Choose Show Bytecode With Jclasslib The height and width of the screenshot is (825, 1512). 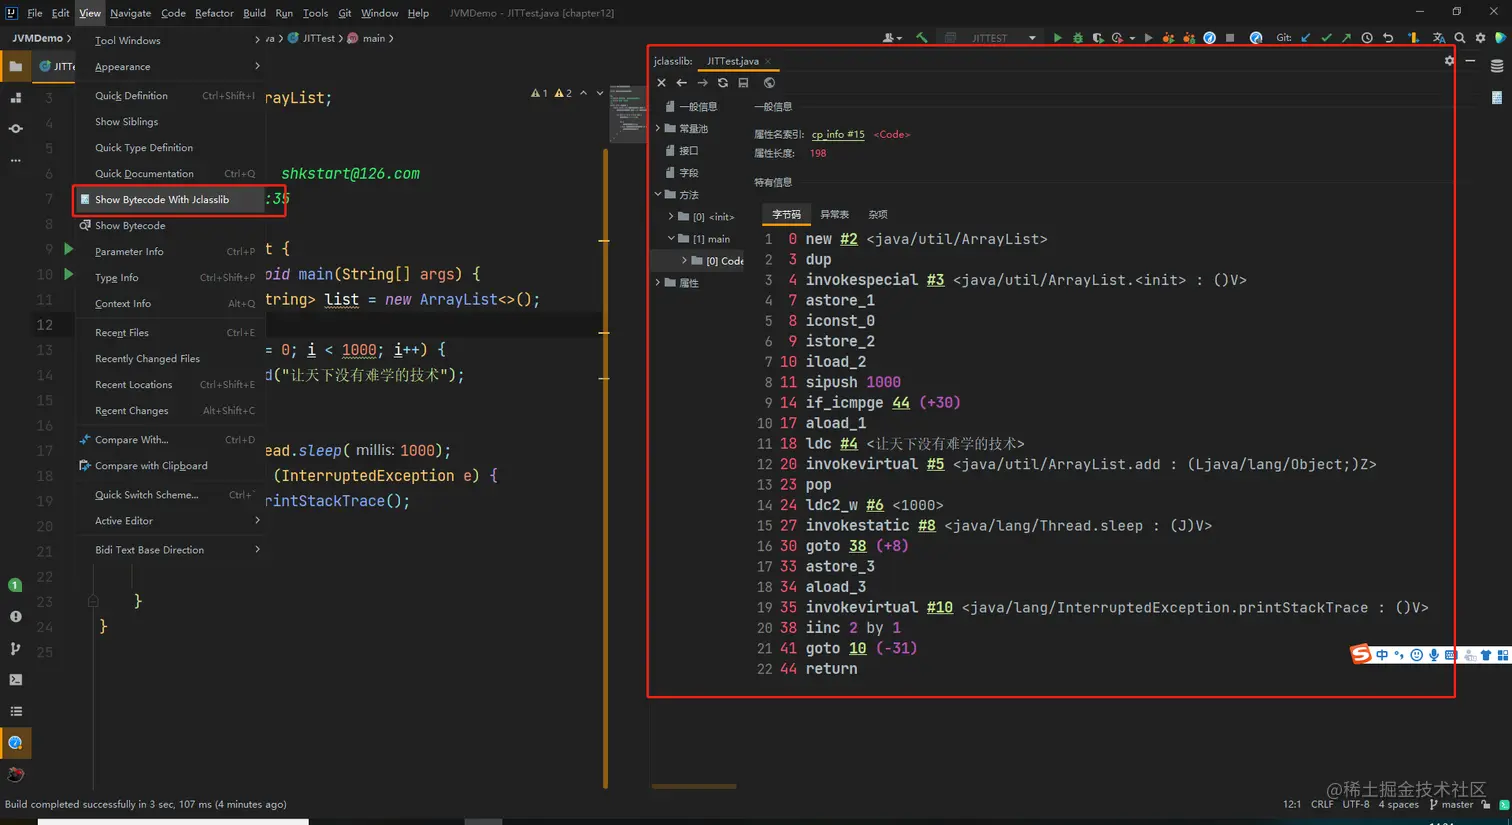(x=171, y=200)
